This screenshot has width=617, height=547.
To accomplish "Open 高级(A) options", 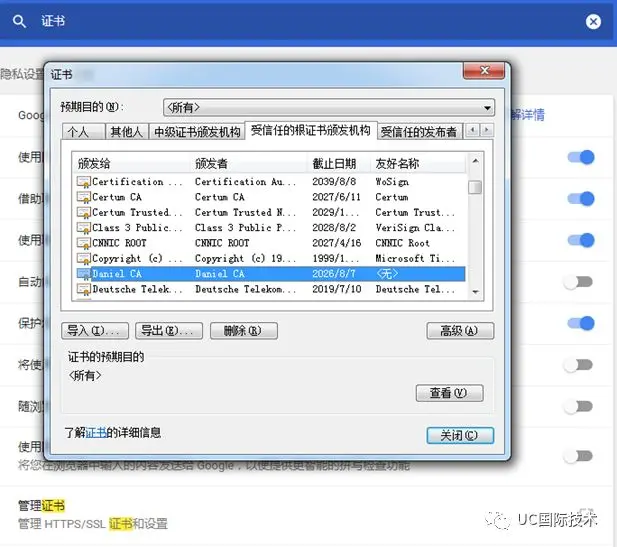I will tap(460, 331).
